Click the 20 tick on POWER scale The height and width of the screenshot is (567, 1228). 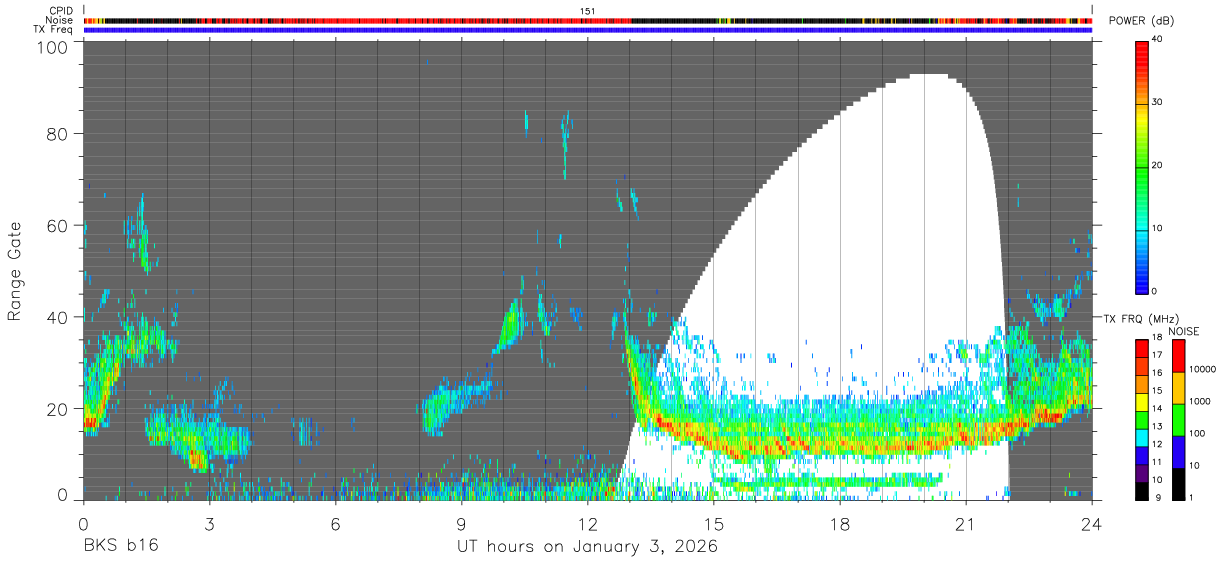1158,166
